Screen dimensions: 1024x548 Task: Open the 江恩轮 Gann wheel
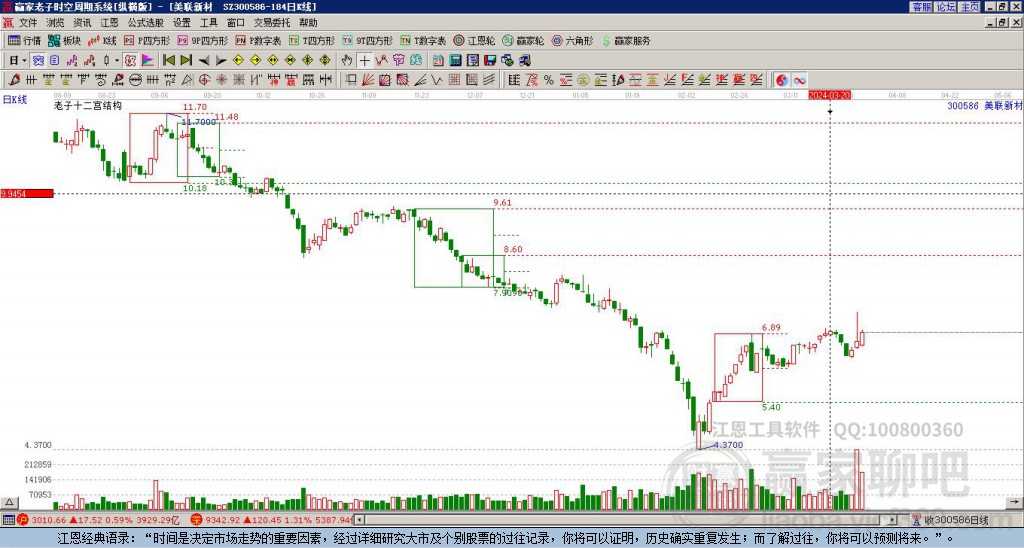pyautogui.click(x=474, y=40)
